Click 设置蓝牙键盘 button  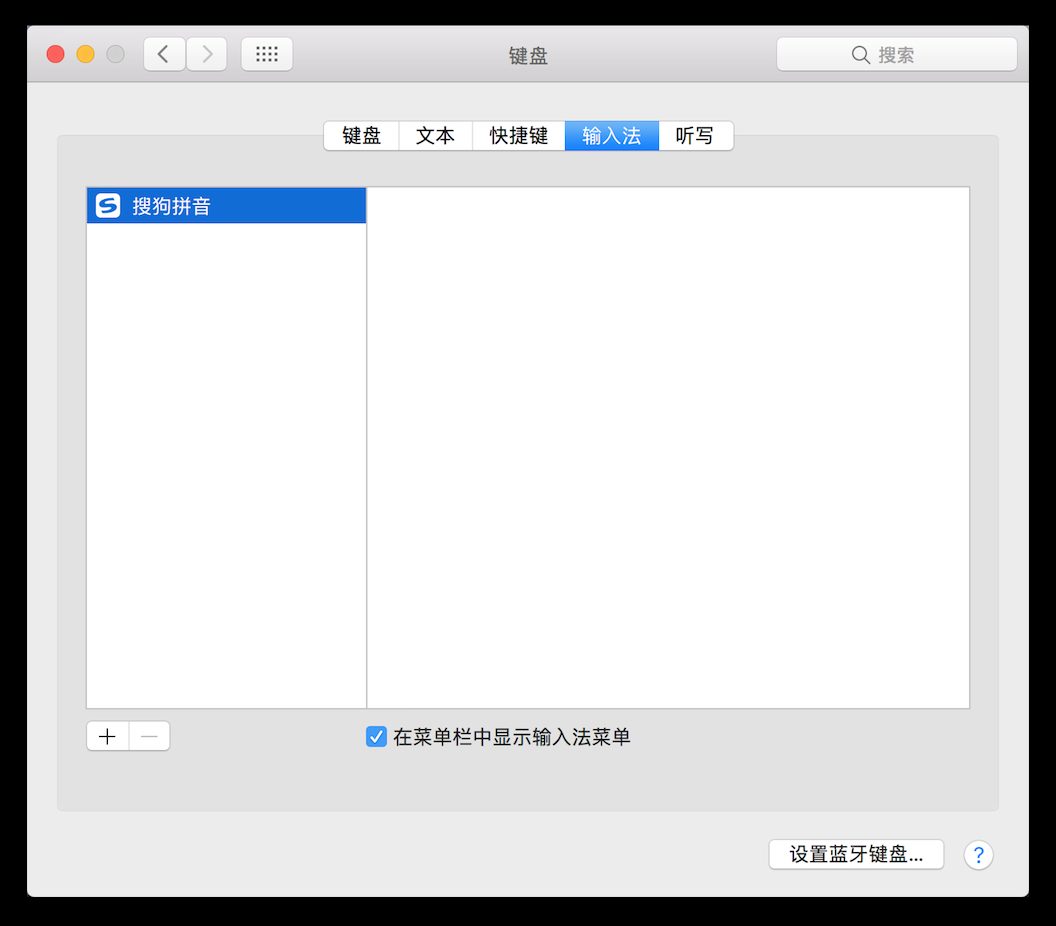tap(856, 855)
